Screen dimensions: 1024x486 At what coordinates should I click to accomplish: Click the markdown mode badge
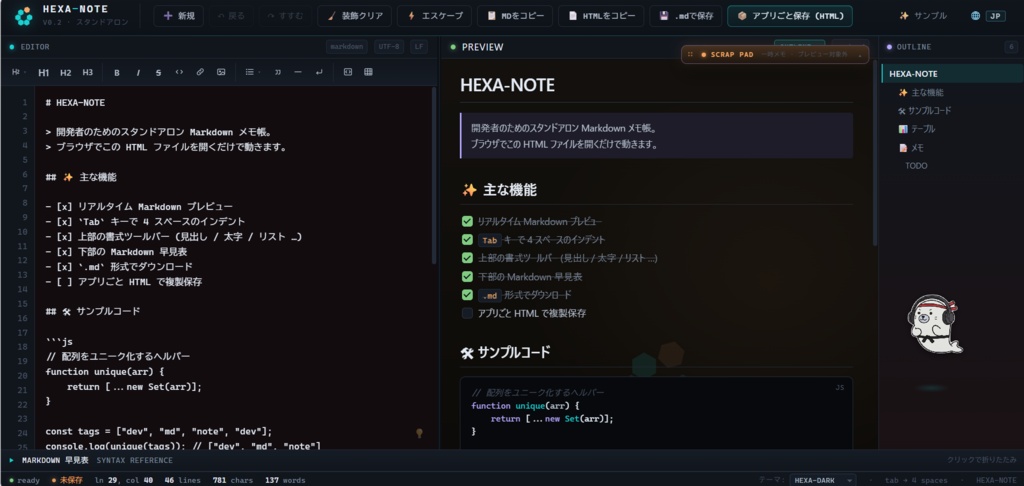pos(347,47)
